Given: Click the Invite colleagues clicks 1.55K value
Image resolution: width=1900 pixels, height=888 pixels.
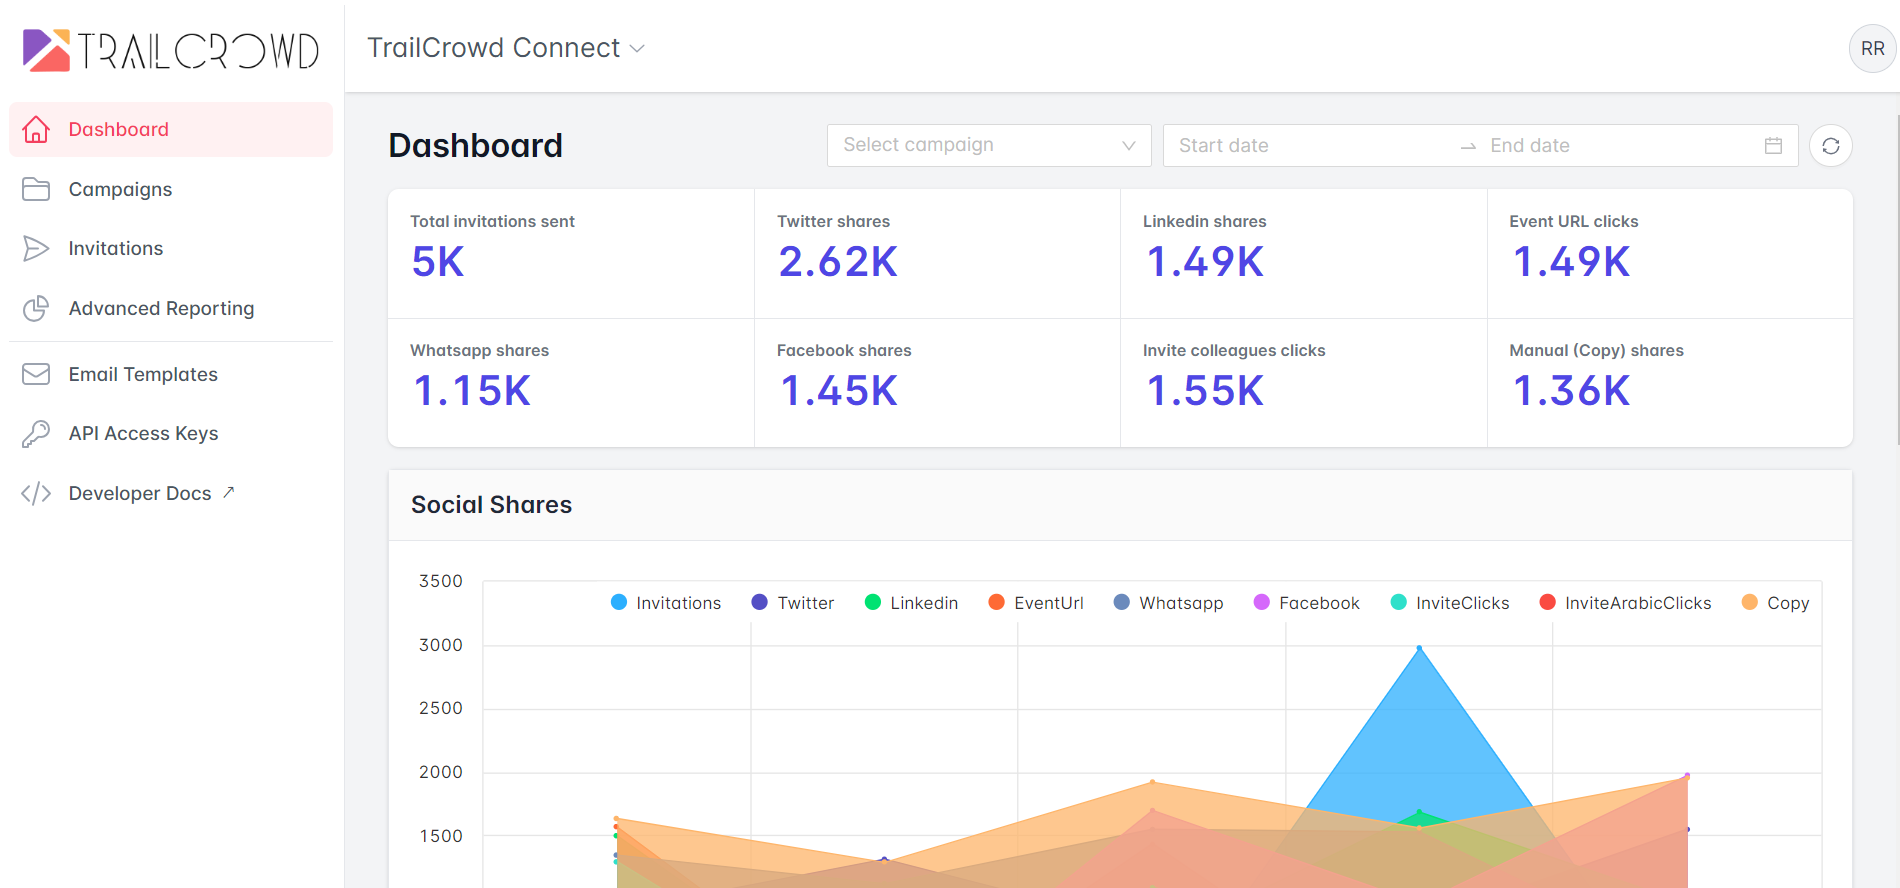Looking at the screenshot, I should [x=1205, y=391].
